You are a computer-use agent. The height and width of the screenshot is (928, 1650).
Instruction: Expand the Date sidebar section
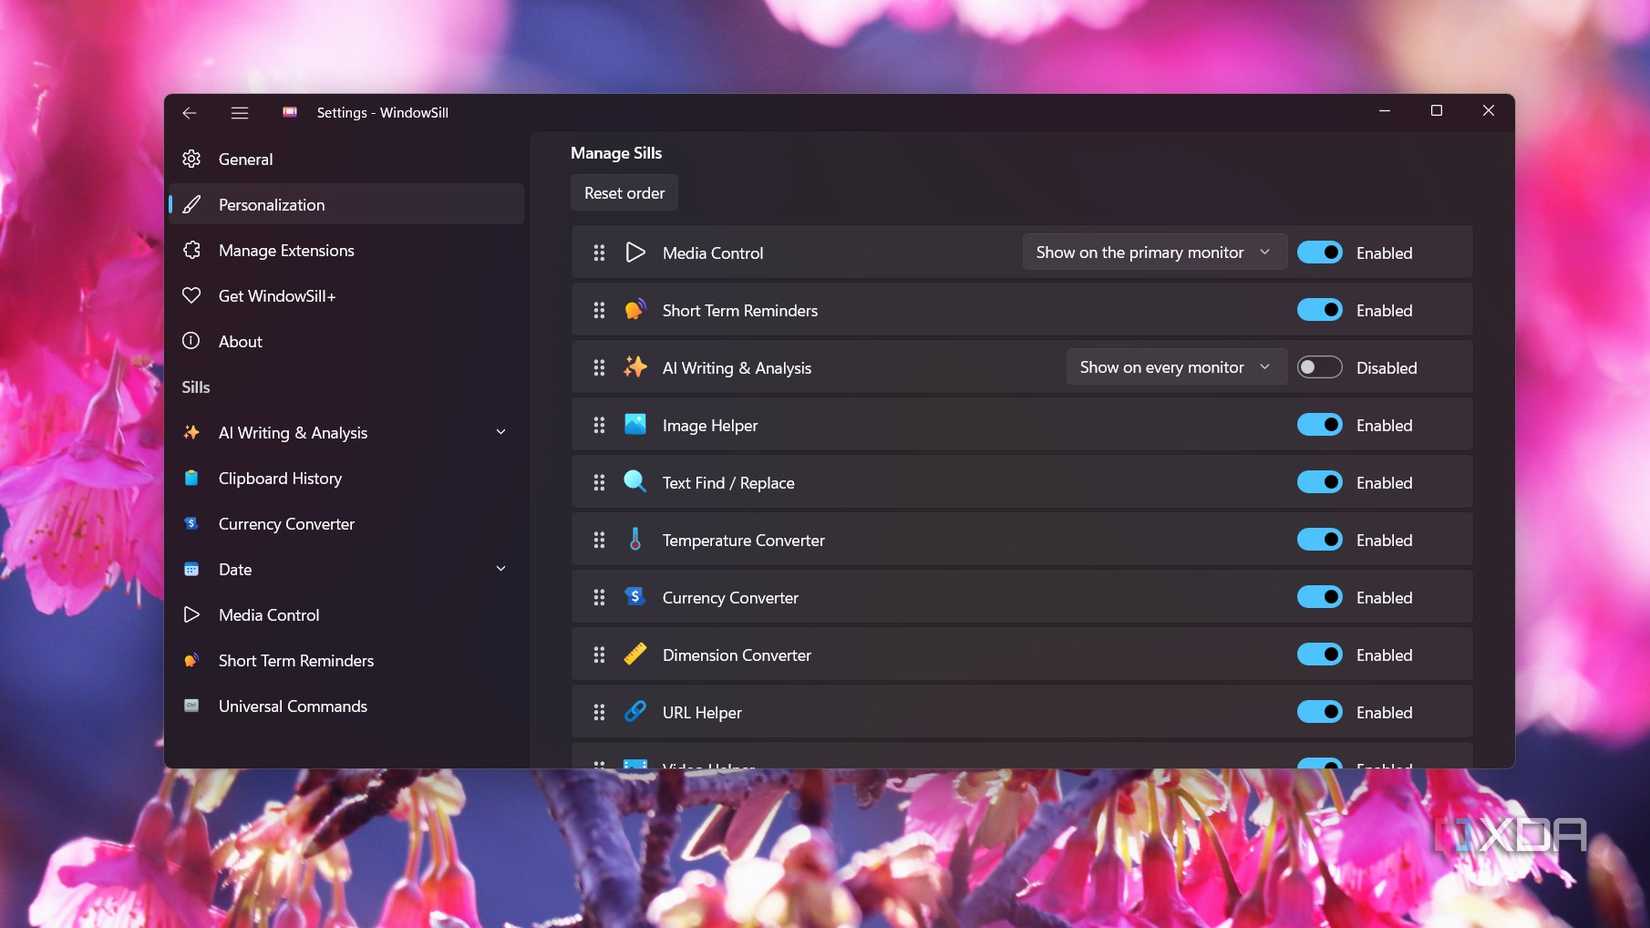pyautogui.click(x=501, y=569)
